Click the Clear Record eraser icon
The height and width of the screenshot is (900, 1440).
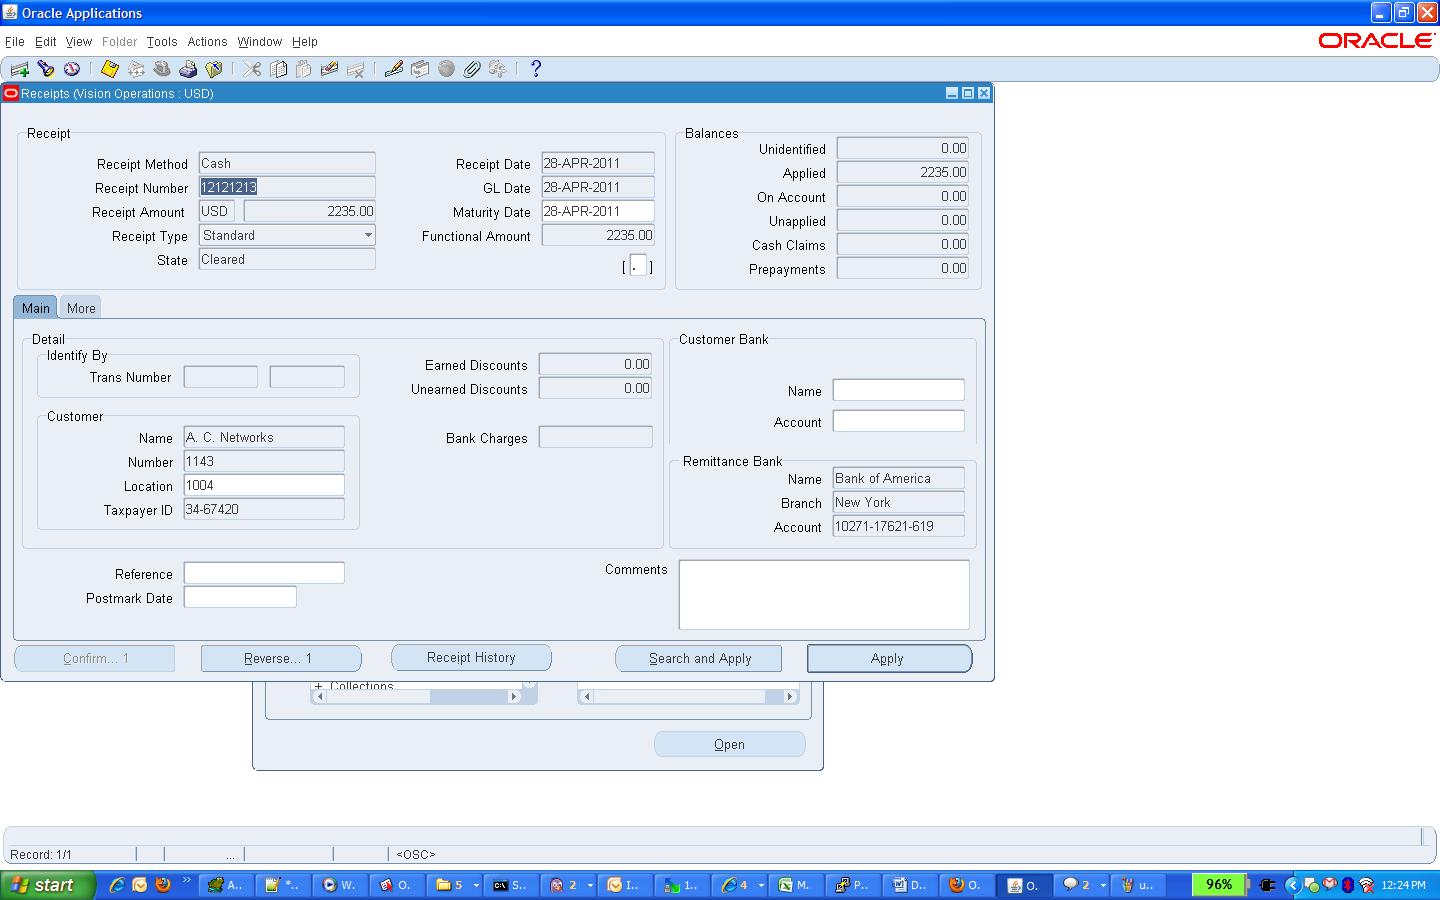[x=329, y=69]
